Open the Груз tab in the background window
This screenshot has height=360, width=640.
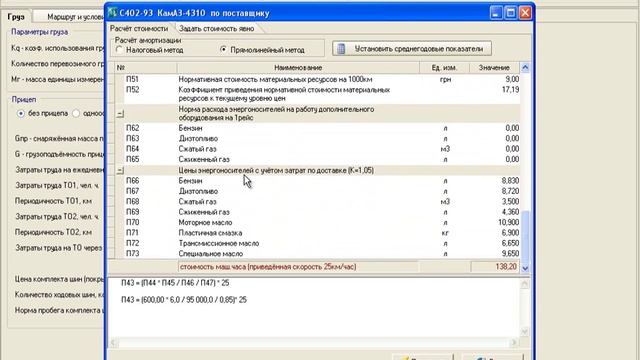click(16, 17)
